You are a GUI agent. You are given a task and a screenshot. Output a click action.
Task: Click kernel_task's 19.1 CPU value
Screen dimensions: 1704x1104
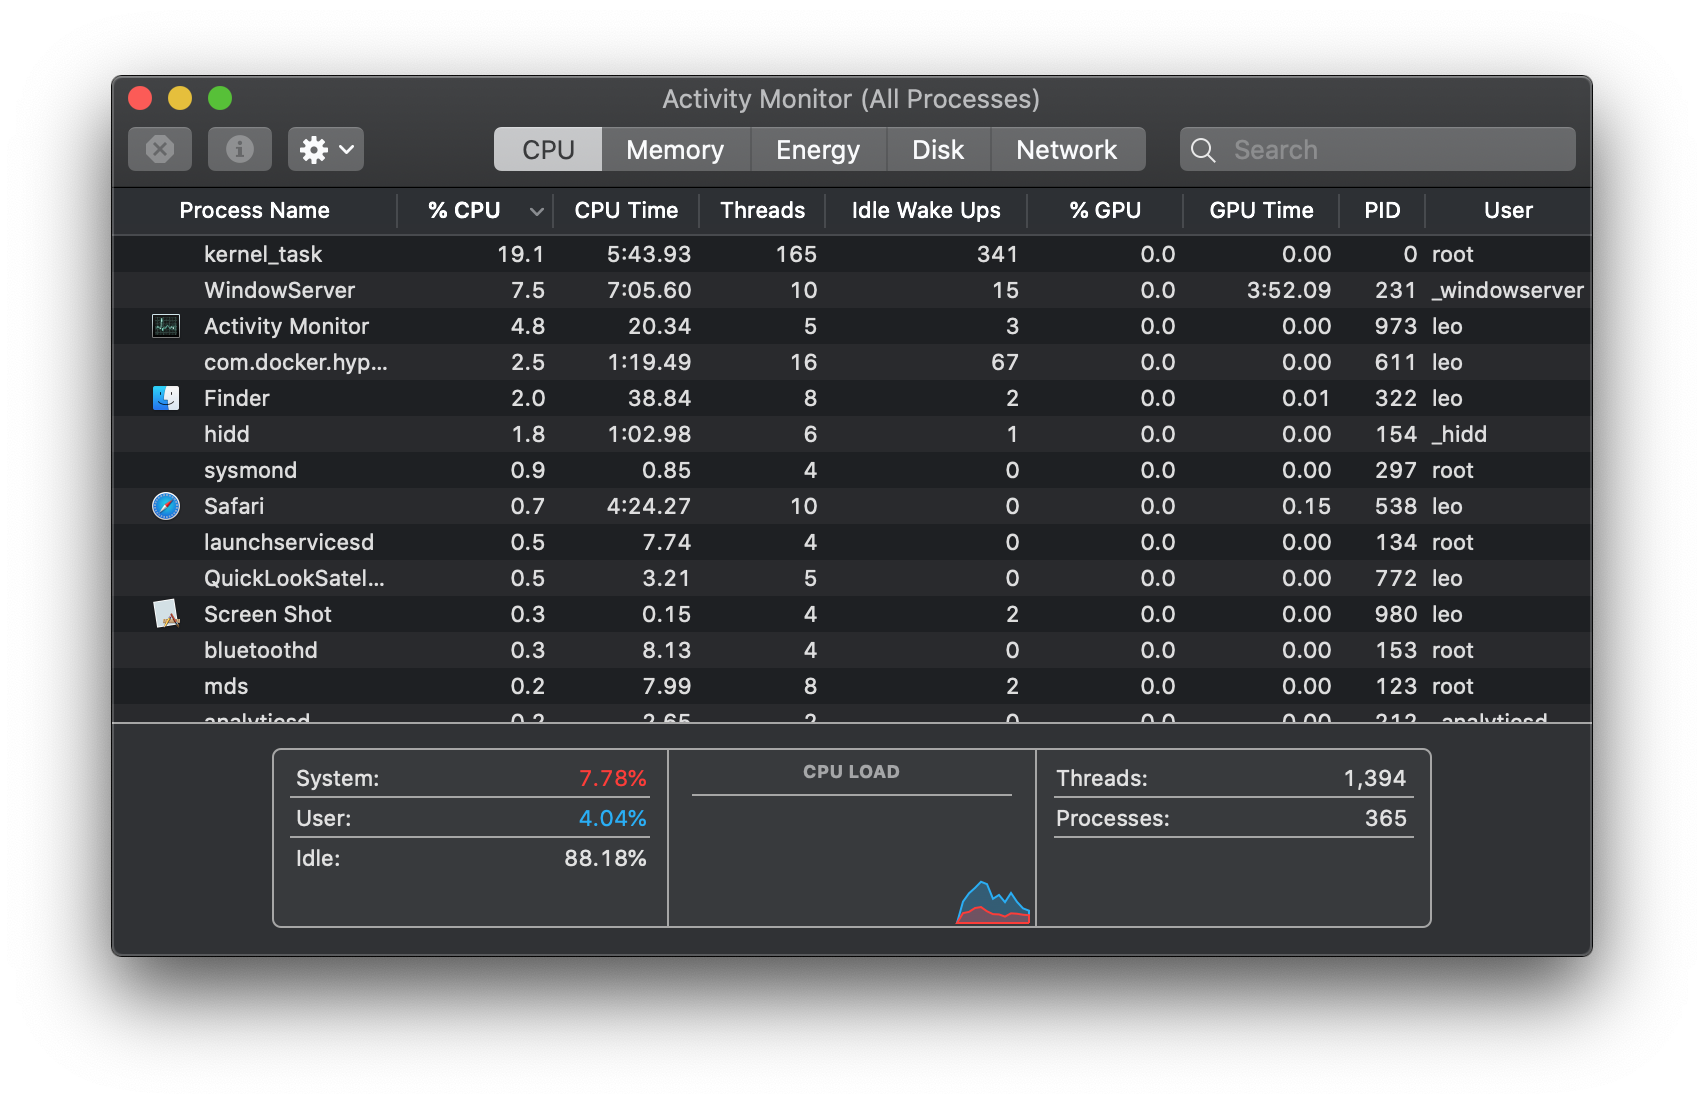coord(521,254)
